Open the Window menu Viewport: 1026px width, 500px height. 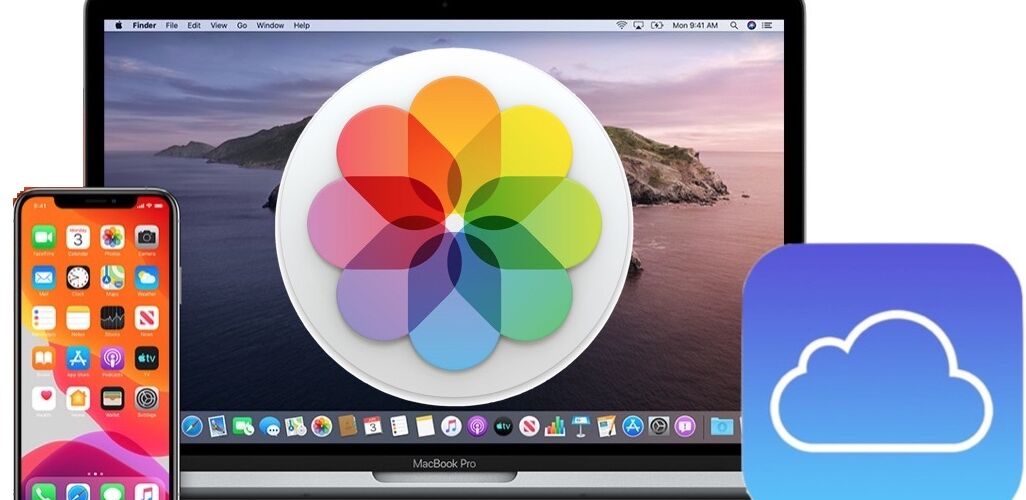point(270,26)
